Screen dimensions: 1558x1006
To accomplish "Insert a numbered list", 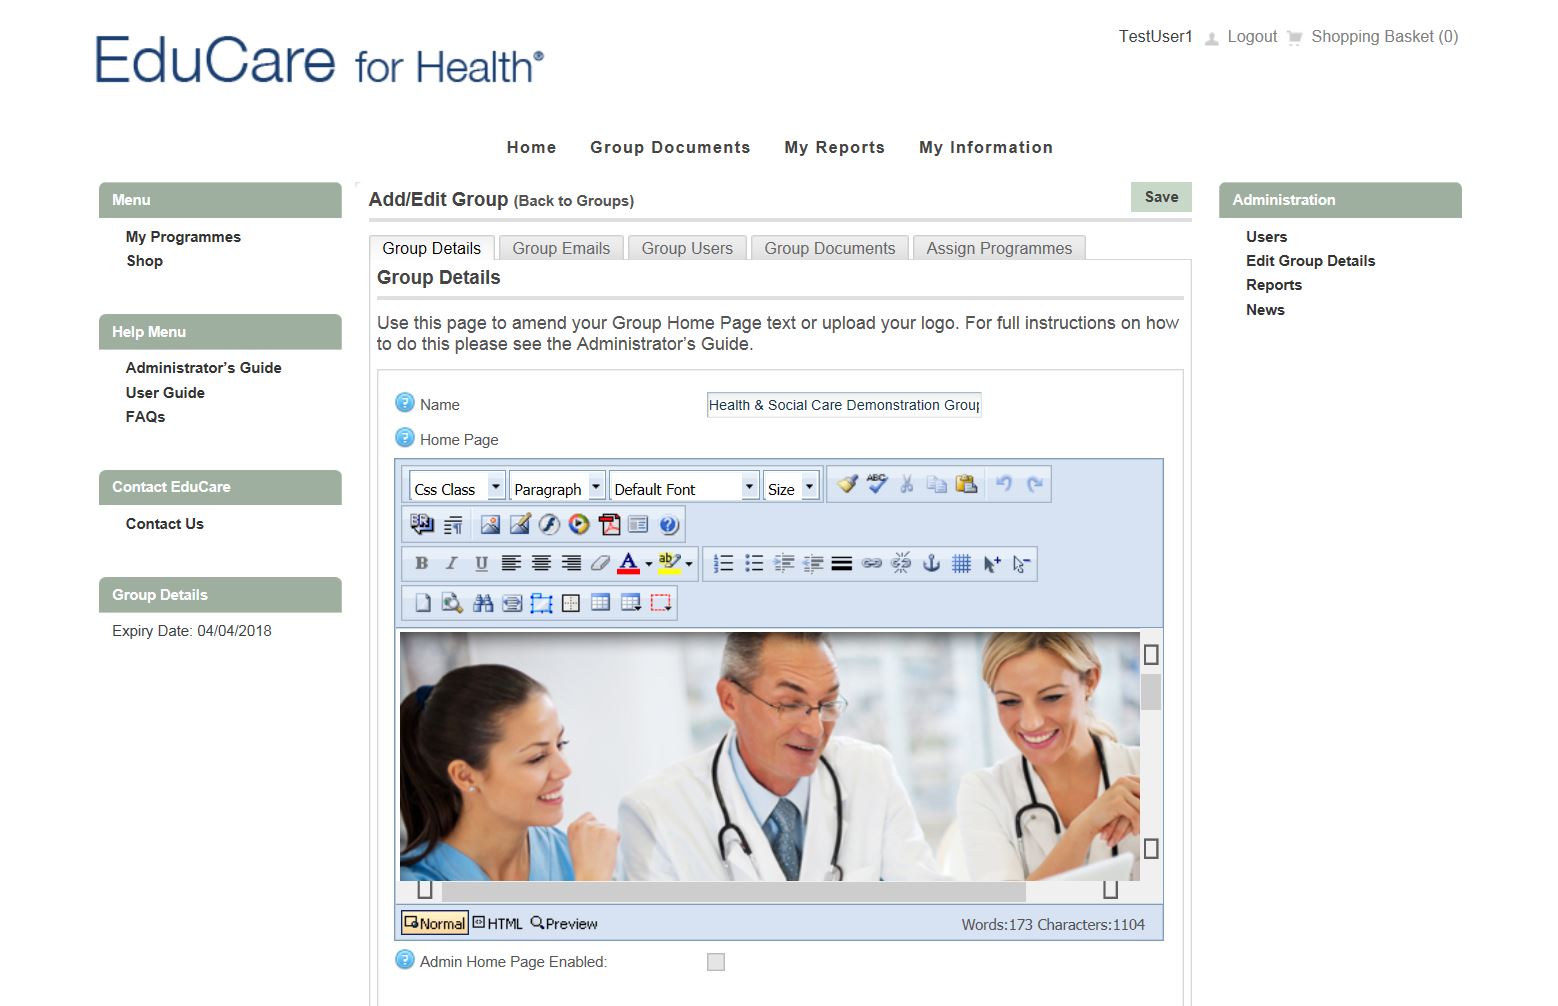I will 723,563.
